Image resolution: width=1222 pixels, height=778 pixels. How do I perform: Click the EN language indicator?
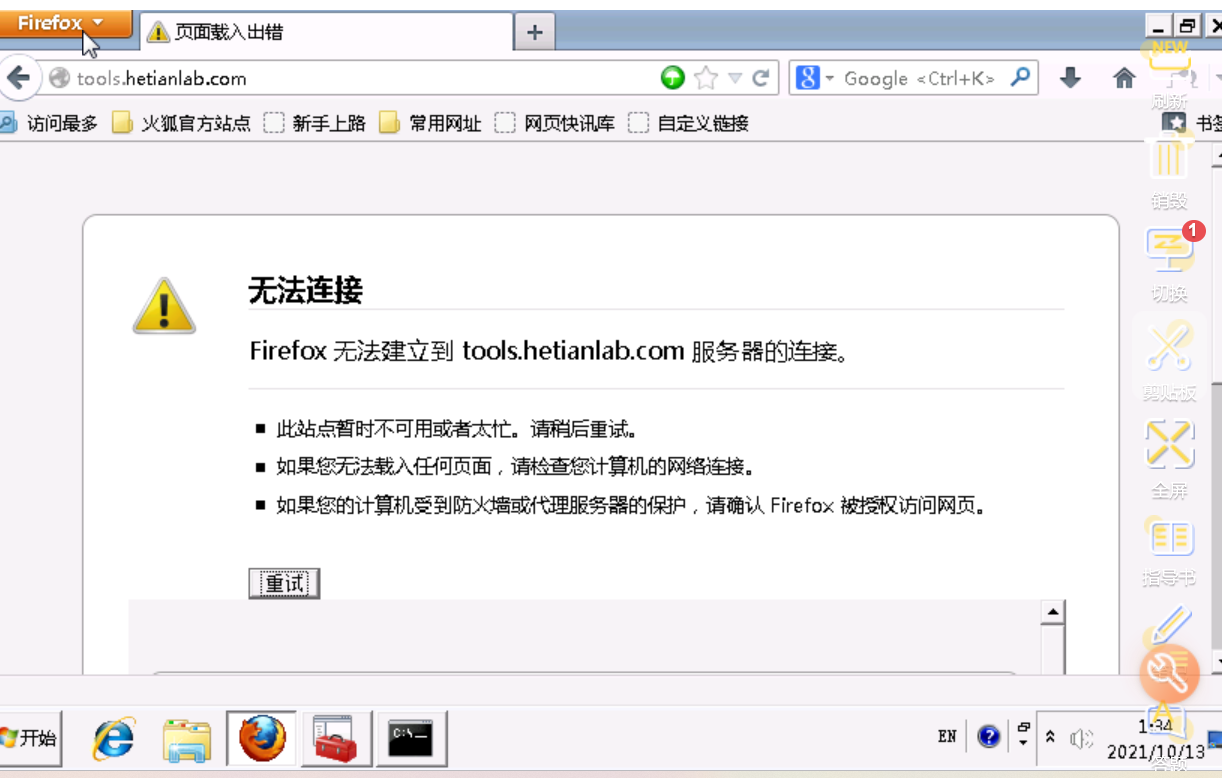pyautogui.click(x=948, y=737)
